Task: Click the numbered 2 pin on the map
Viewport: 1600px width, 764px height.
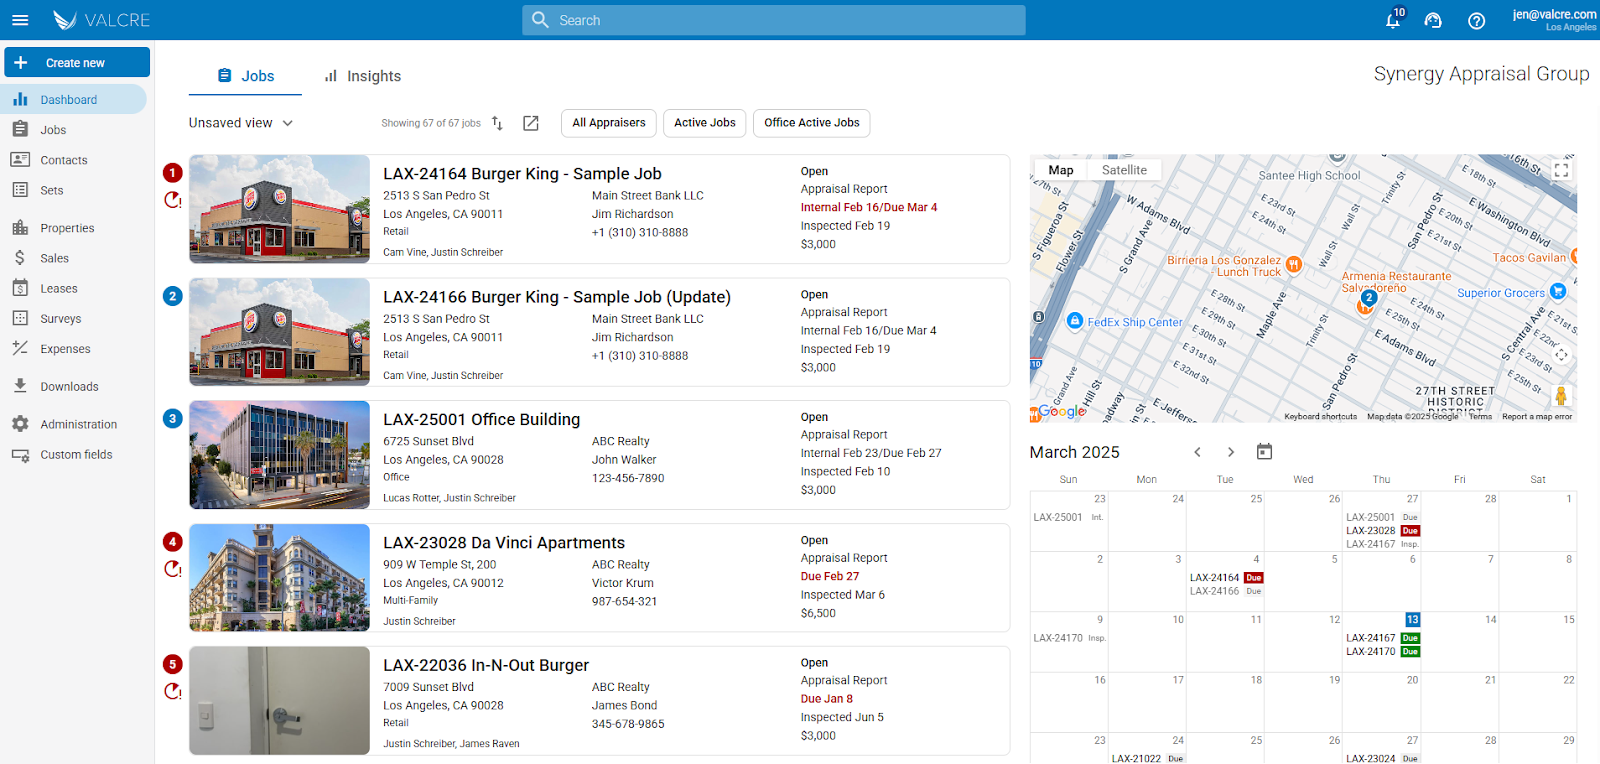Action: pyautogui.click(x=1369, y=298)
